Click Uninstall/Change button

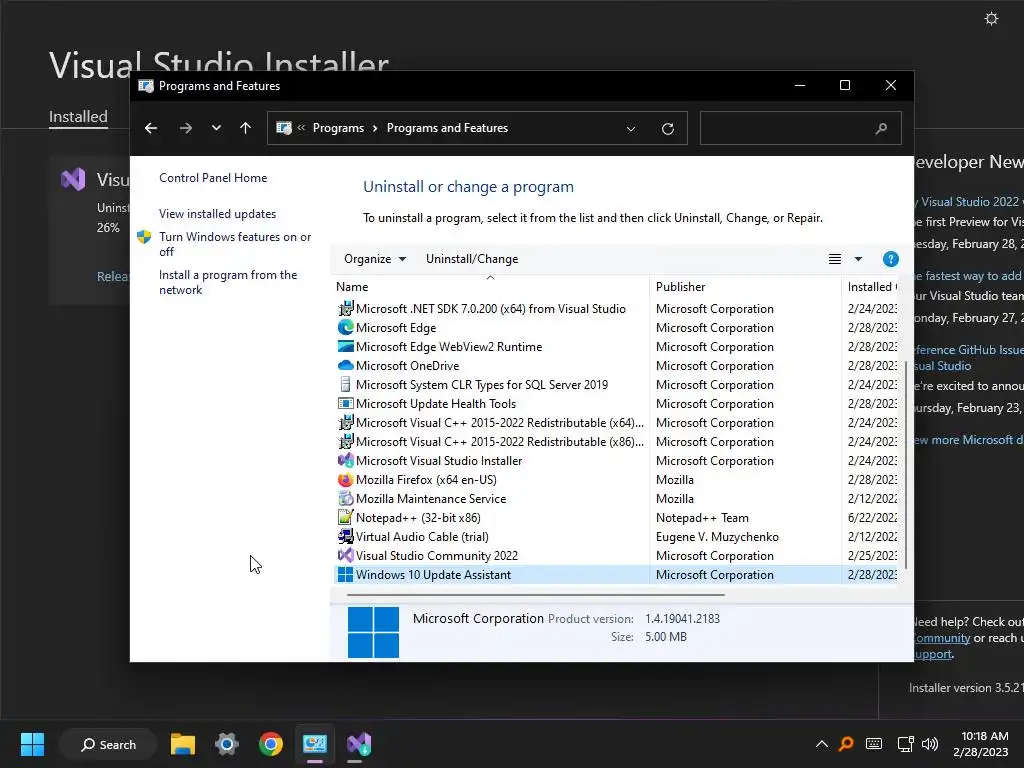coord(472,259)
